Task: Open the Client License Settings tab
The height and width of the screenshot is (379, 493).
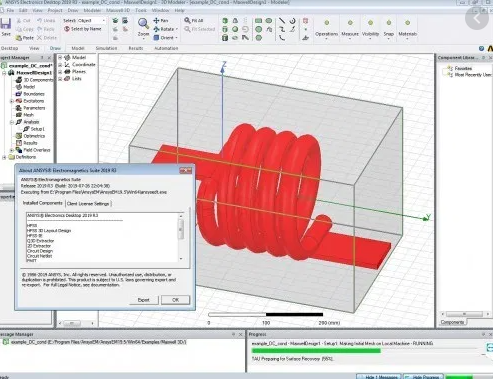Action: click(x=88, y=204)
